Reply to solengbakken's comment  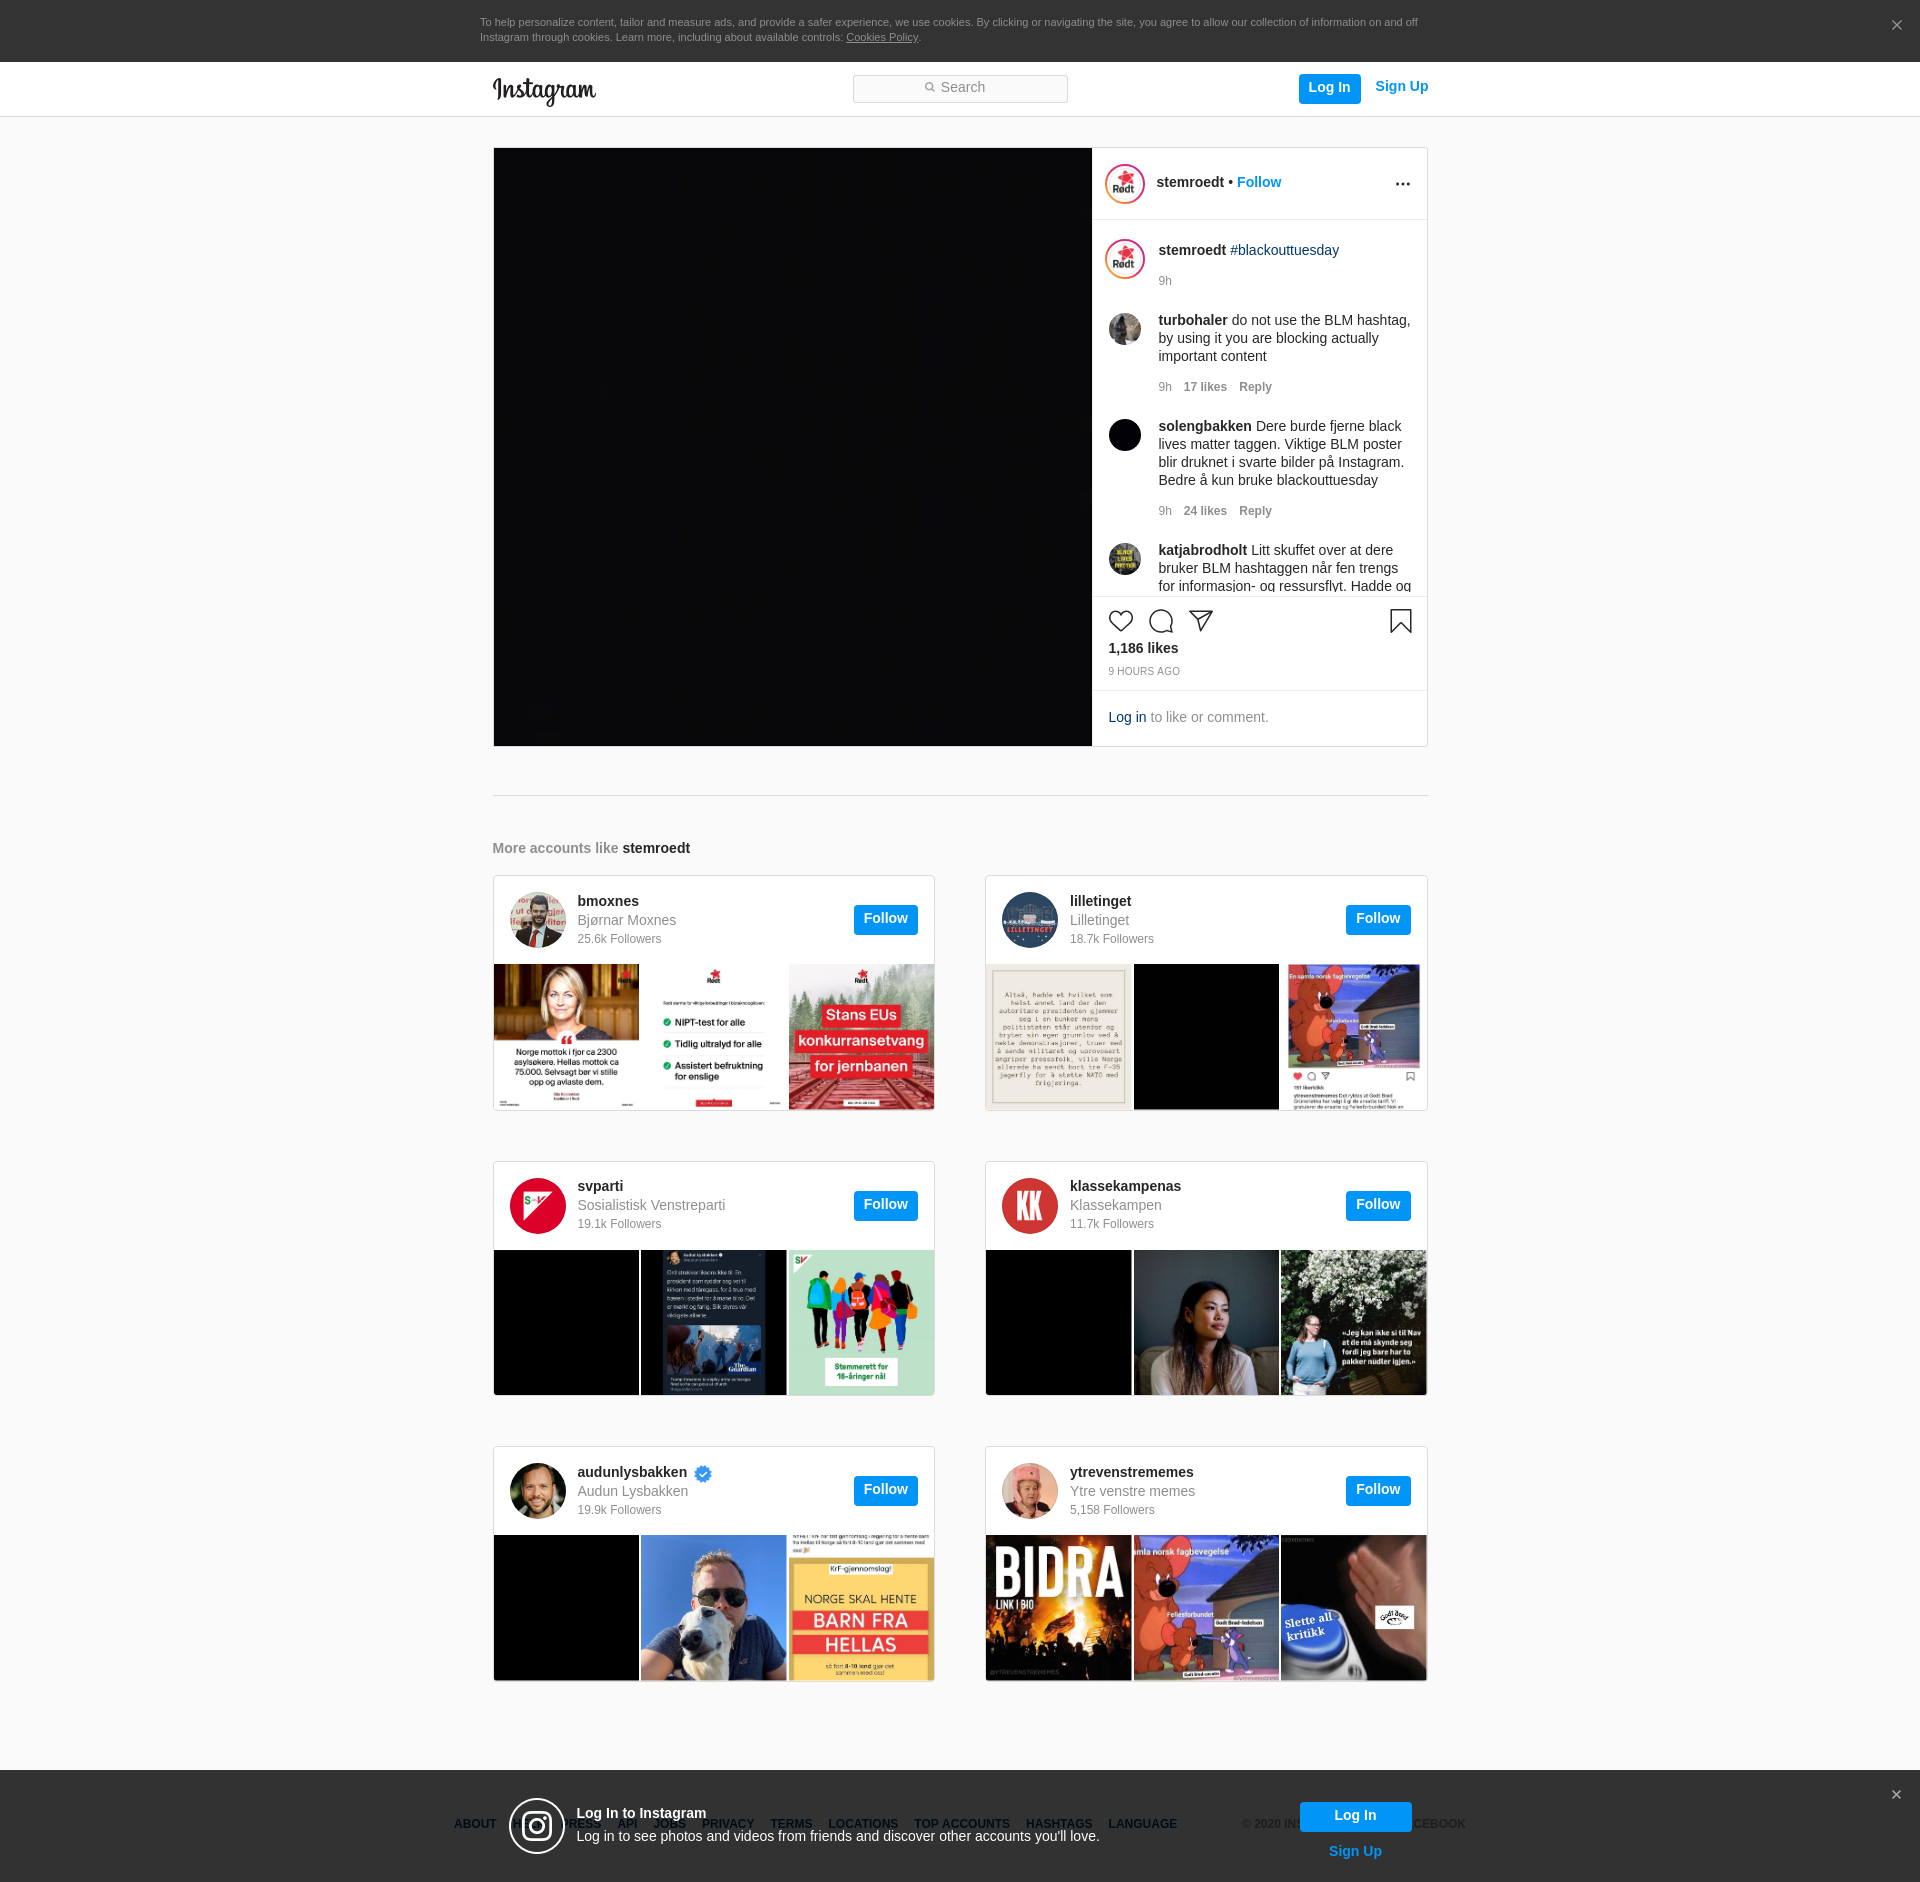point(1255,511)
